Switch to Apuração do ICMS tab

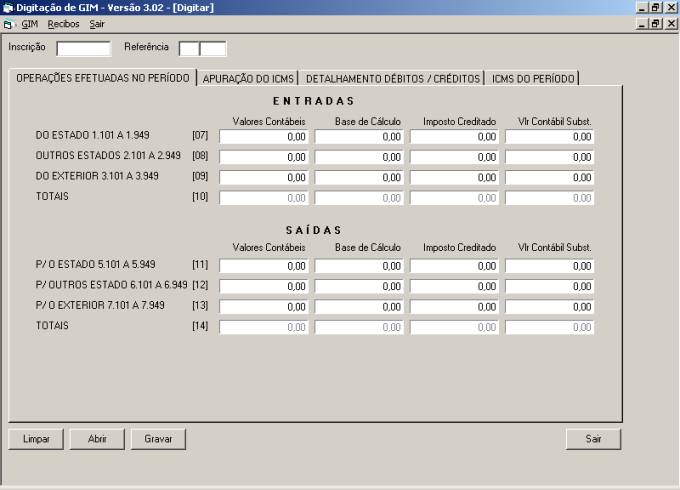pos(248,78)
